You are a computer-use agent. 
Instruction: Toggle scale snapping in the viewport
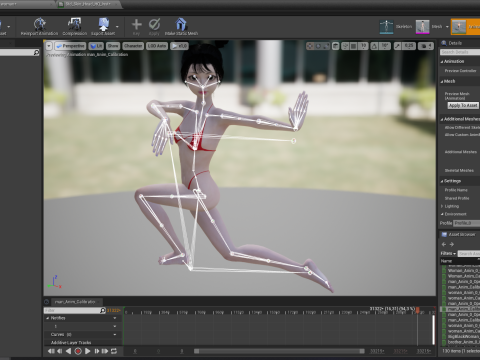point(398,46)
